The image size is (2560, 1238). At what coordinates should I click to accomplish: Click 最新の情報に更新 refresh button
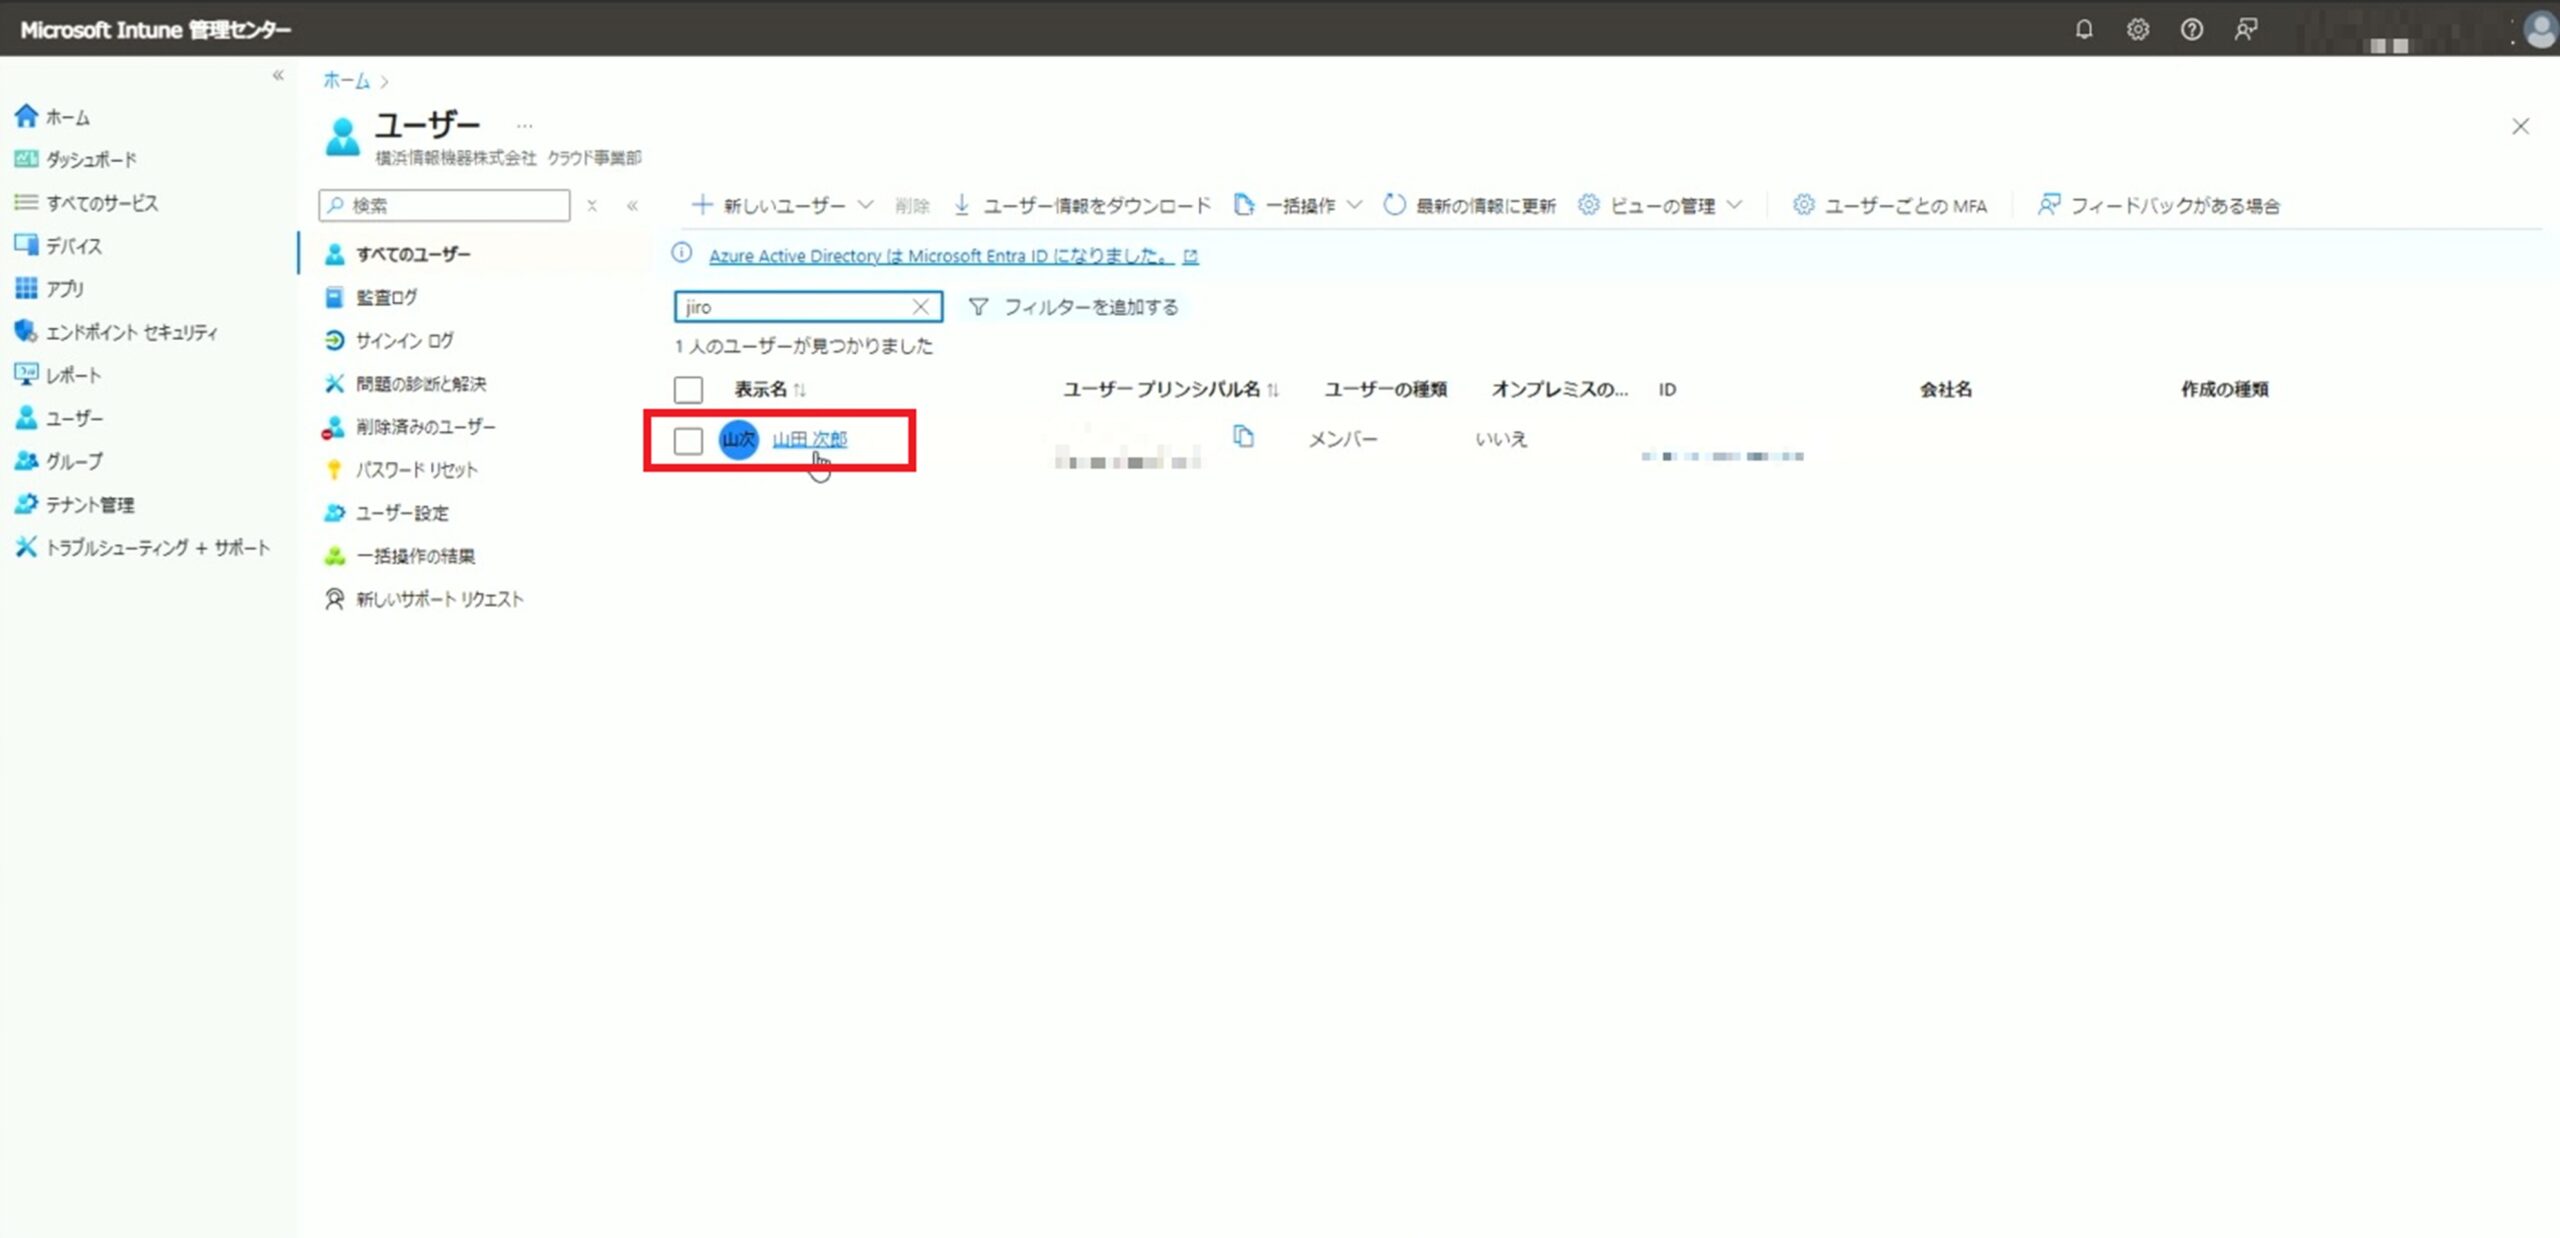pos(1469,205)
